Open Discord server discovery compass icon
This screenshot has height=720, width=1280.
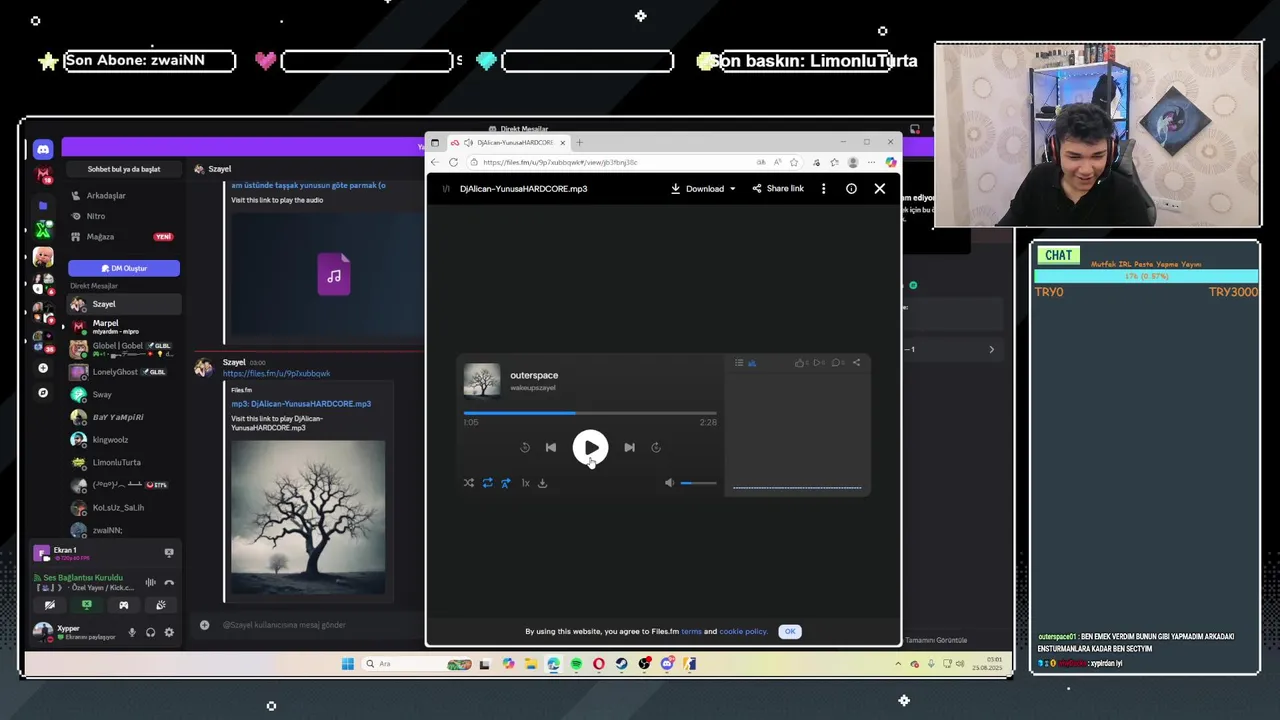point(43,393)
